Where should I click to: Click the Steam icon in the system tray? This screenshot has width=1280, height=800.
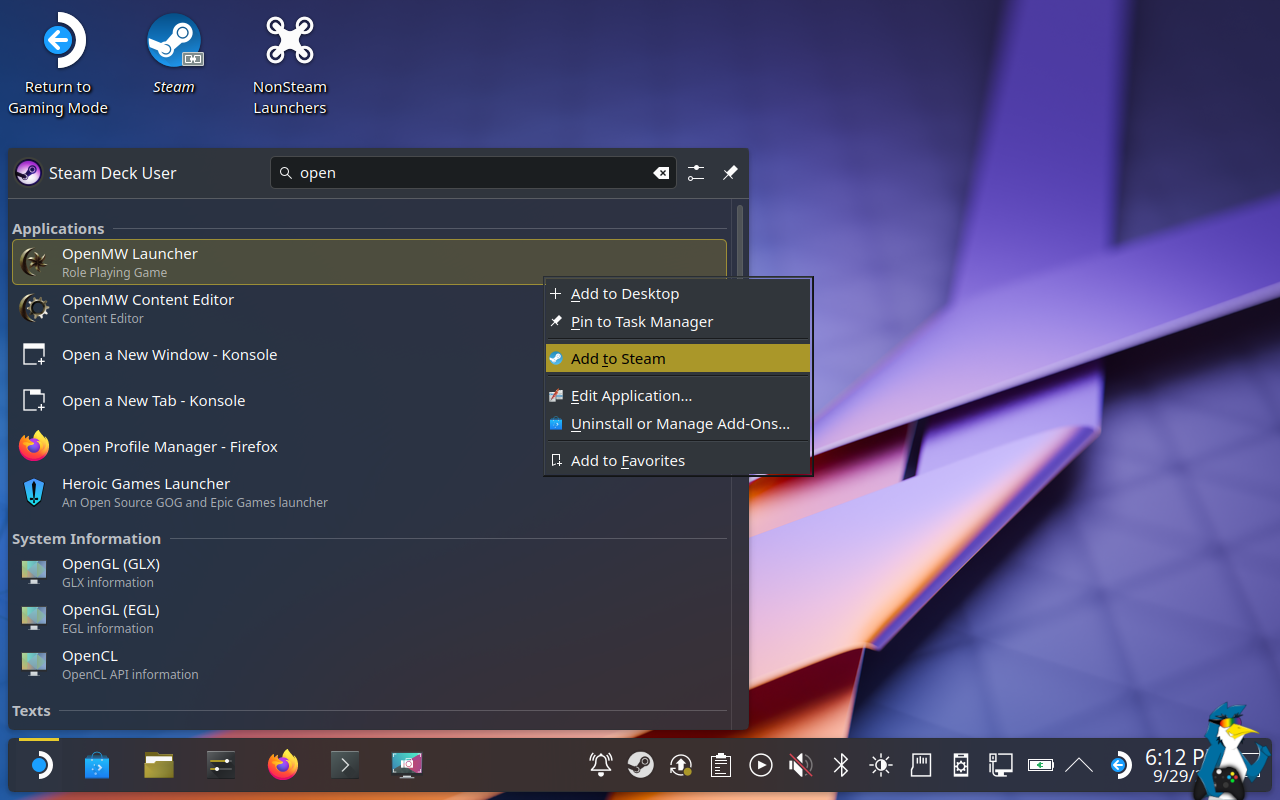point(641,766)
